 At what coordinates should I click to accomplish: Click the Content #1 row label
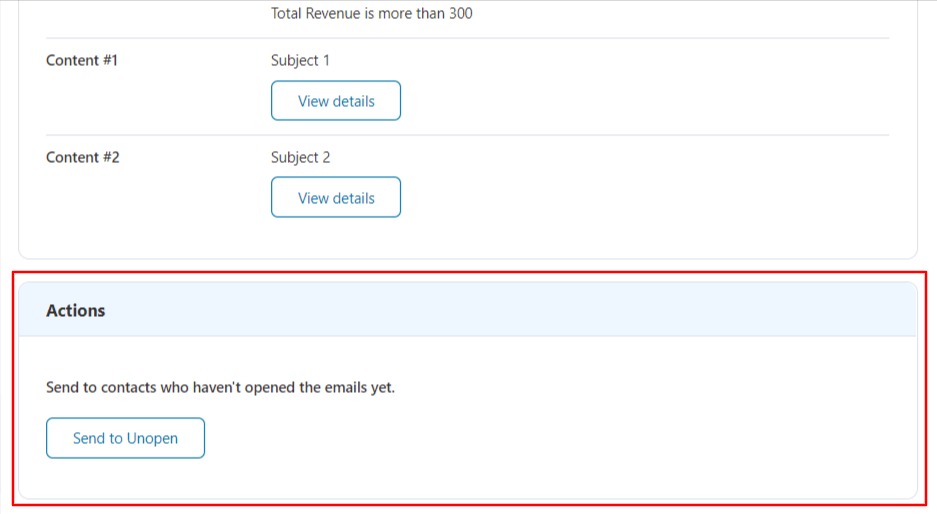point(82,60)
